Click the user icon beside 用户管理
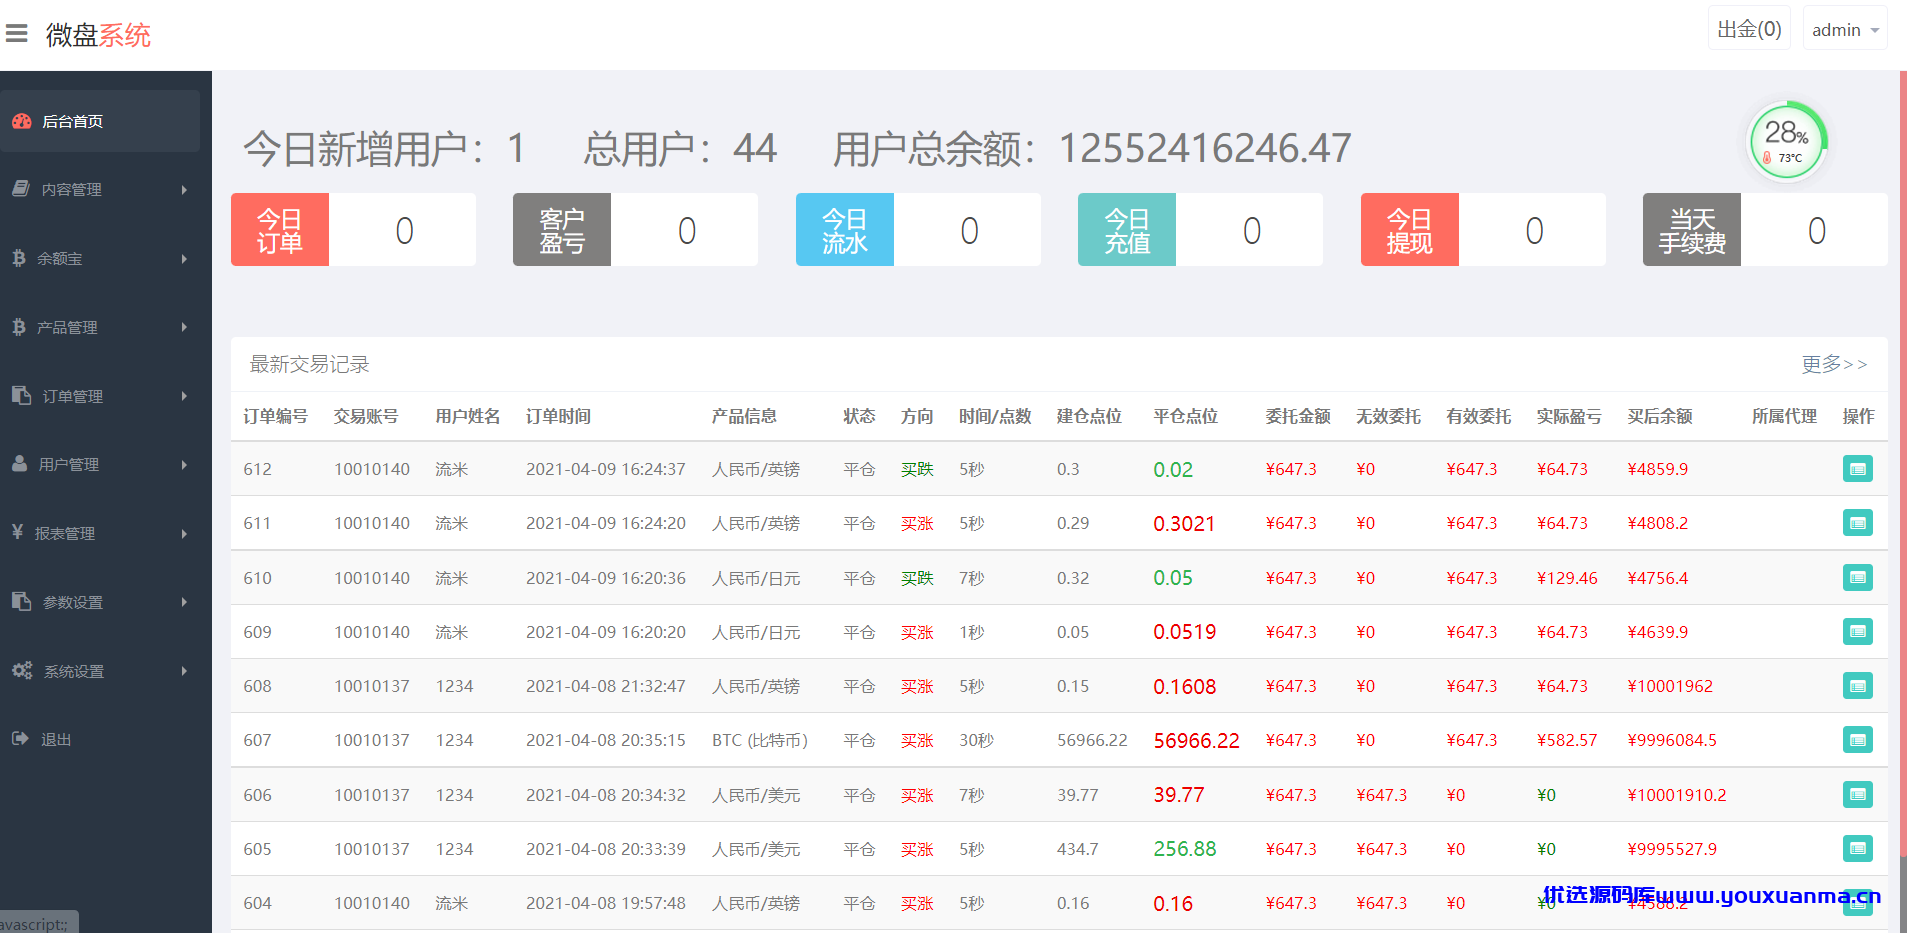Image resolution: width=1907 pixels, height=933 pixels. coord(20,464)
